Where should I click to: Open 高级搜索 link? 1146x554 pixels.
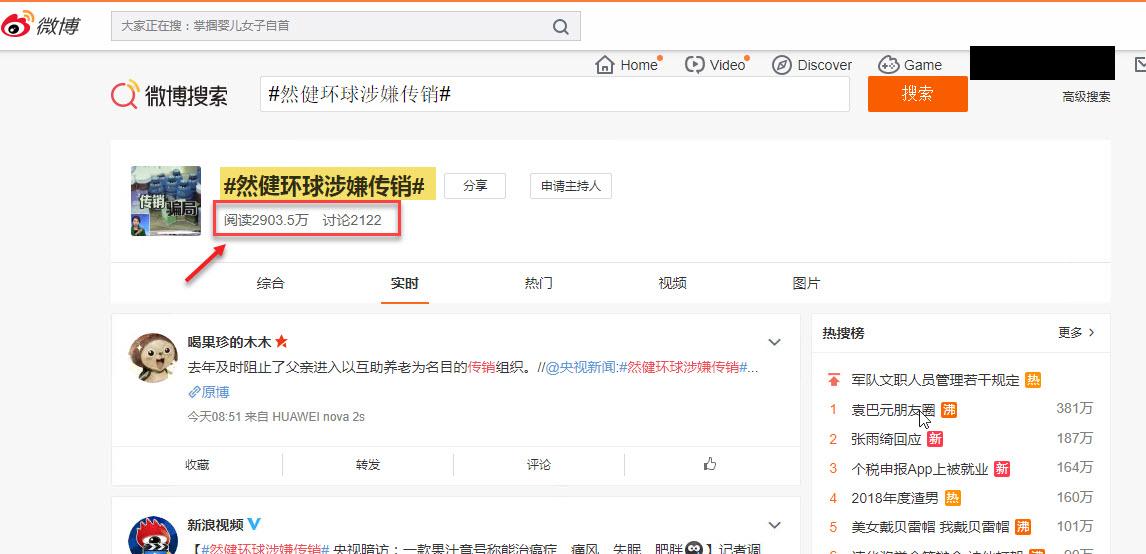click(1086, 96)
